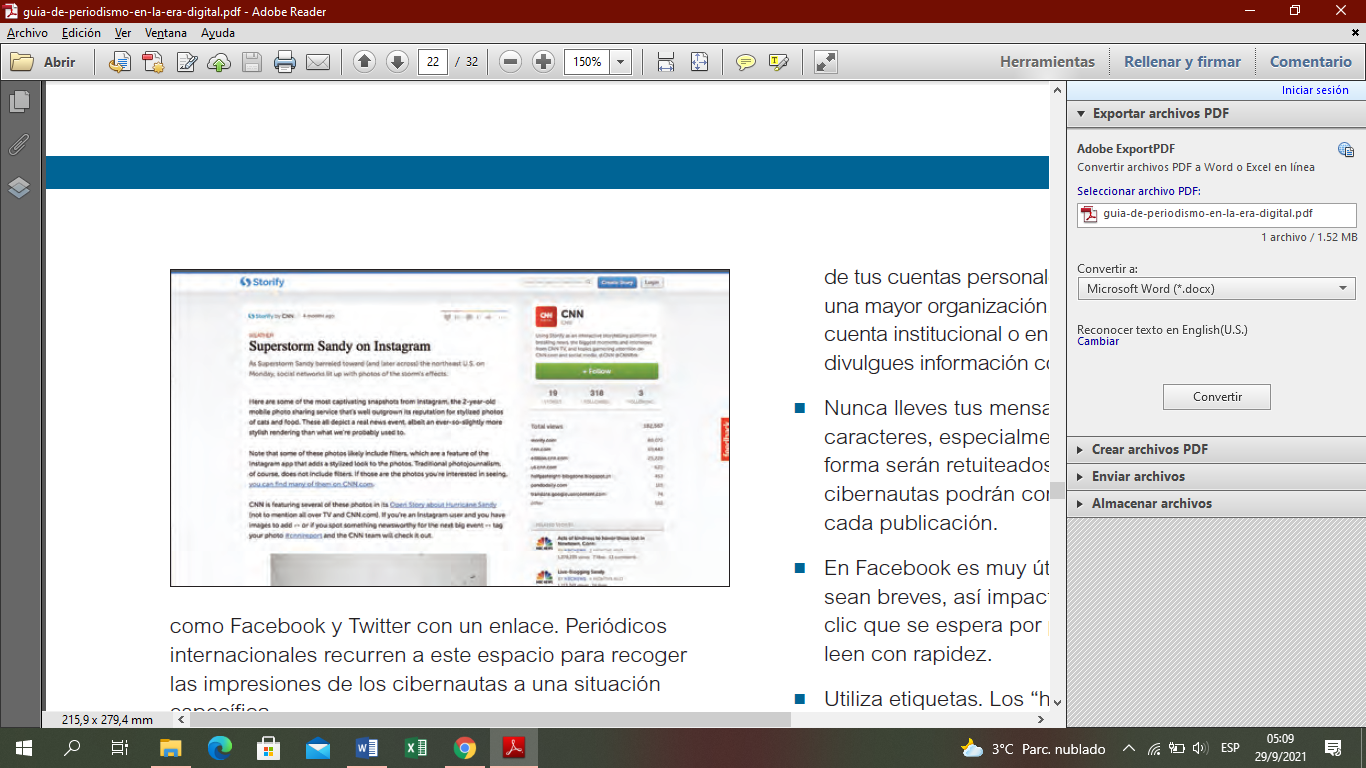
Task: Open the Ver menu
Action: 123,33
